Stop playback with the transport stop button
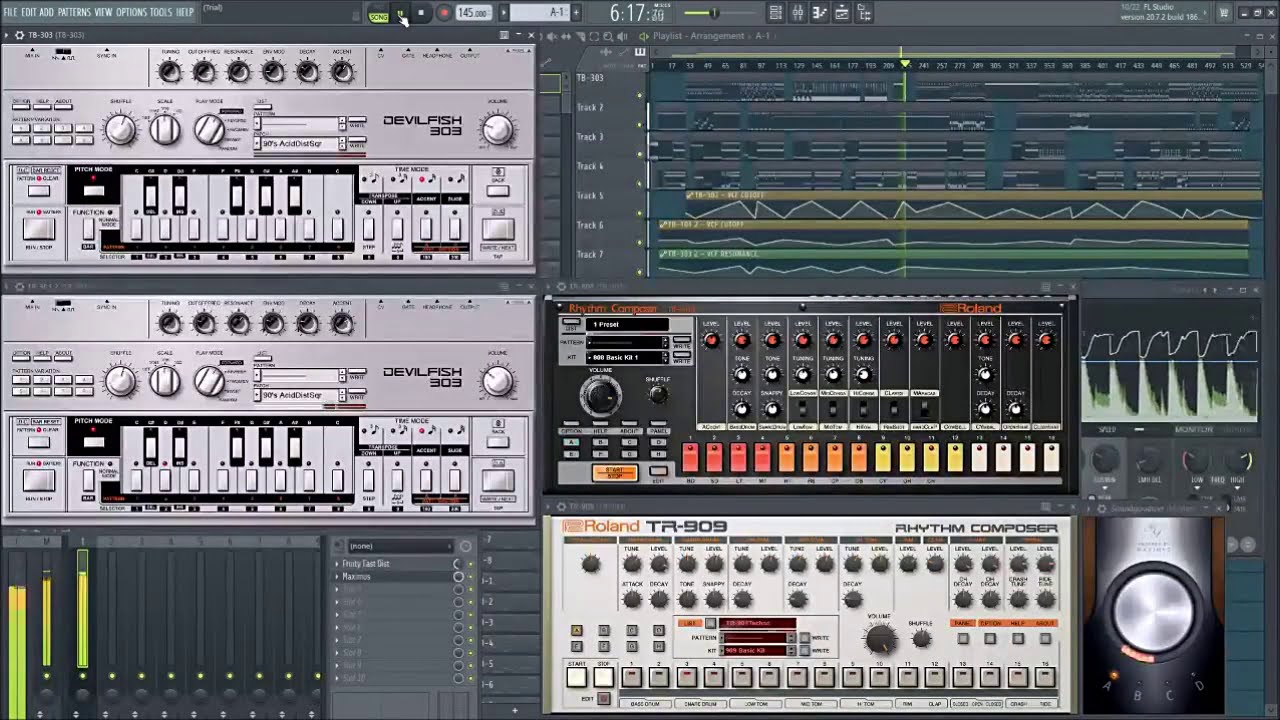 click(x=421, y=14)
